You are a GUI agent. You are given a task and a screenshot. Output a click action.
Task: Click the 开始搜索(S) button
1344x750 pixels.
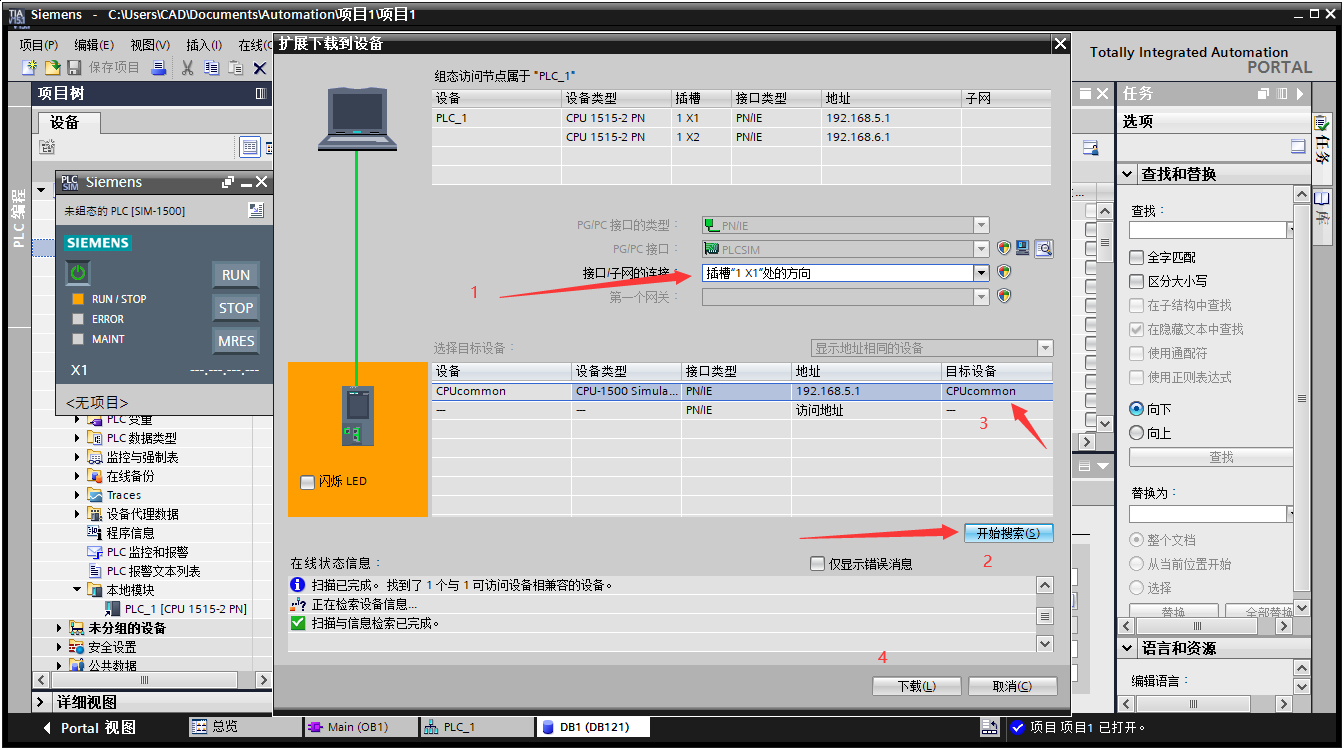click(x=1008, y=533)
